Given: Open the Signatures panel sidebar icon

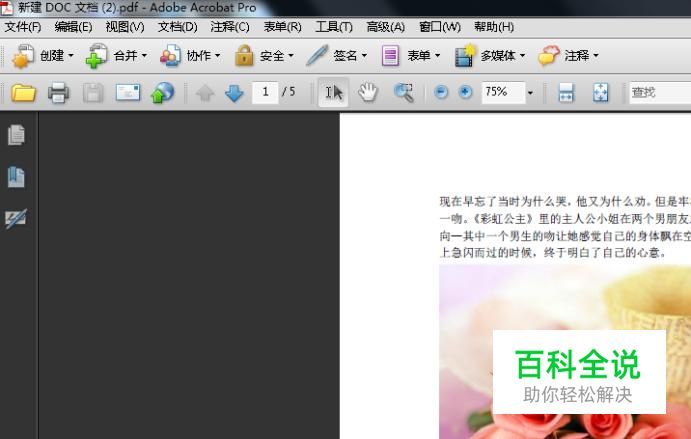Looking at the screenshot, I should coord(16,219).
